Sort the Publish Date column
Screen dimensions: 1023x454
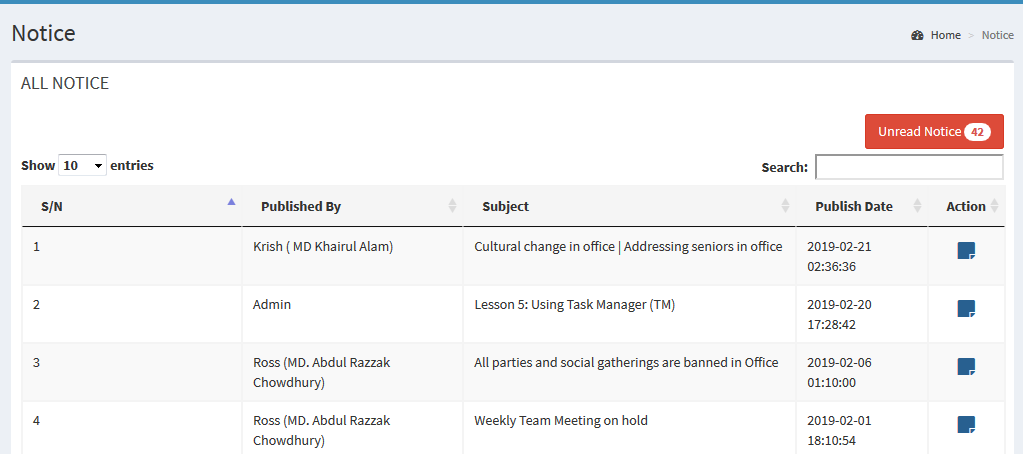(917, 206)
